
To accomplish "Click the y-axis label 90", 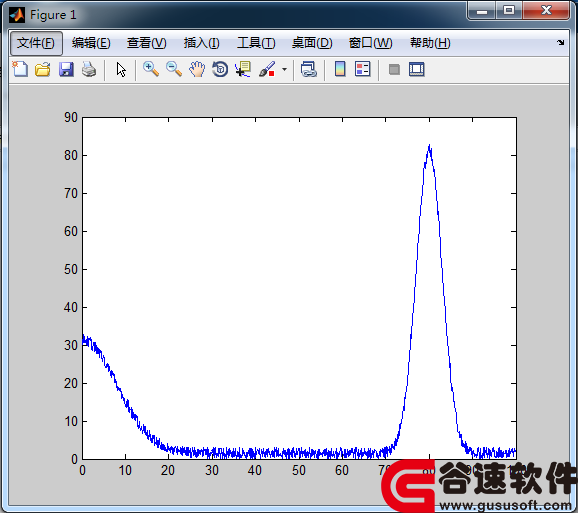I will pos(71,118).
